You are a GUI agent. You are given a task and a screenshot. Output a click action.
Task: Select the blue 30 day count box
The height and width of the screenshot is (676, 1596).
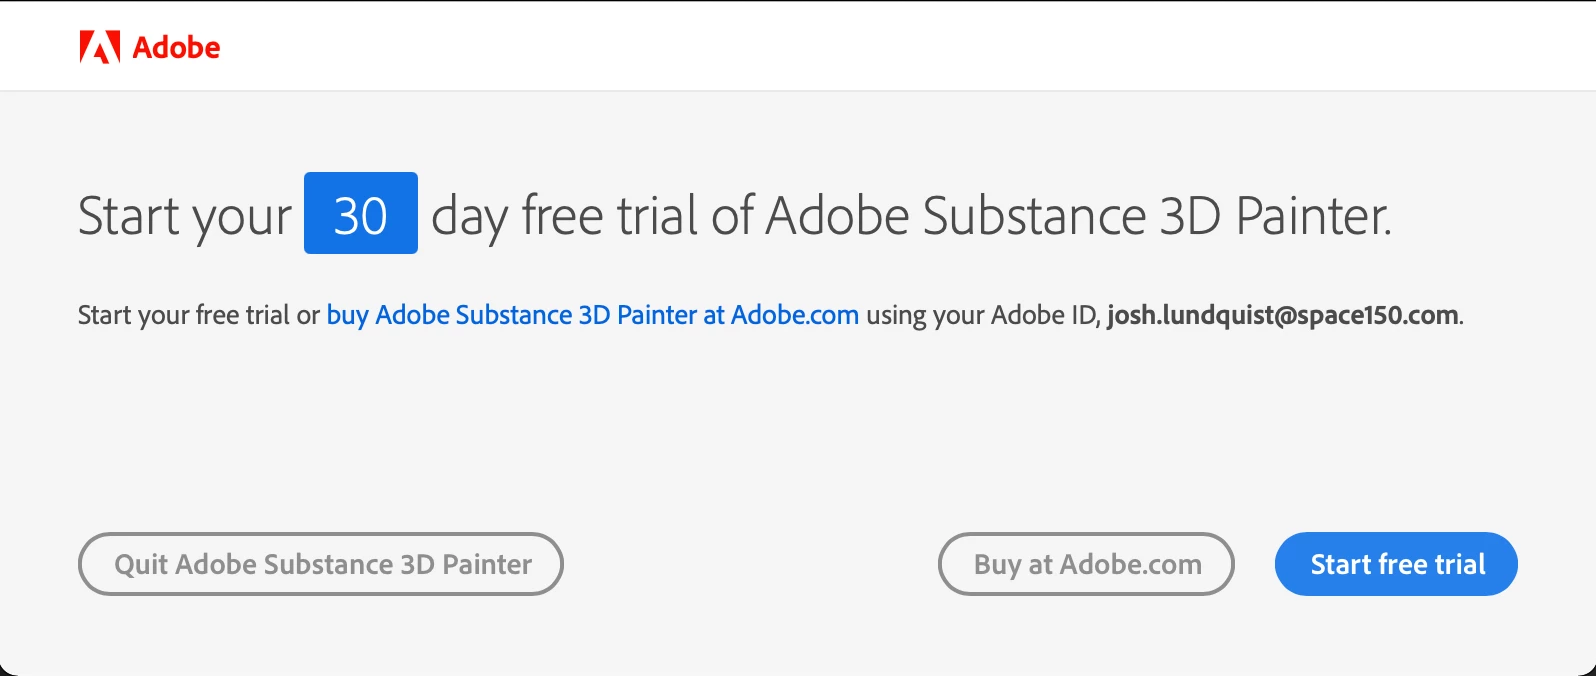click(361, 213)
